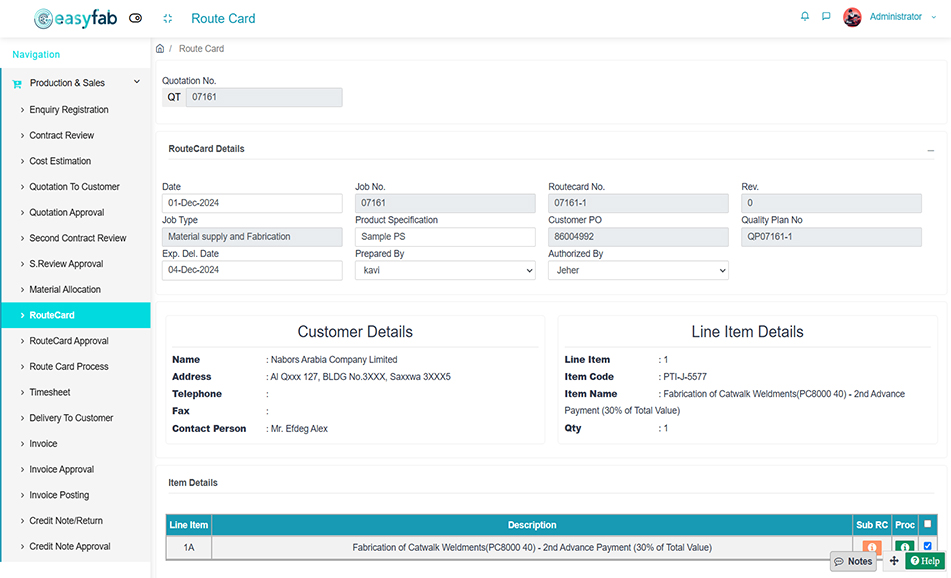Uncheck the line item 1A checkbox
951x578 pixels.
tap(927, 546)
